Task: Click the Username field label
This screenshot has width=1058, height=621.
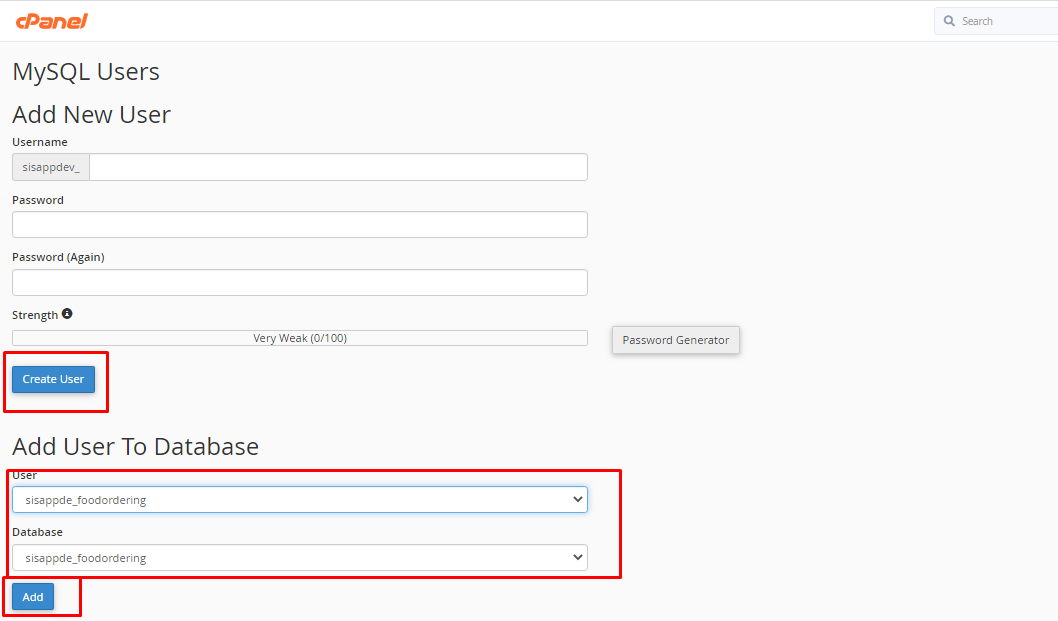Action: click(40, 142)
